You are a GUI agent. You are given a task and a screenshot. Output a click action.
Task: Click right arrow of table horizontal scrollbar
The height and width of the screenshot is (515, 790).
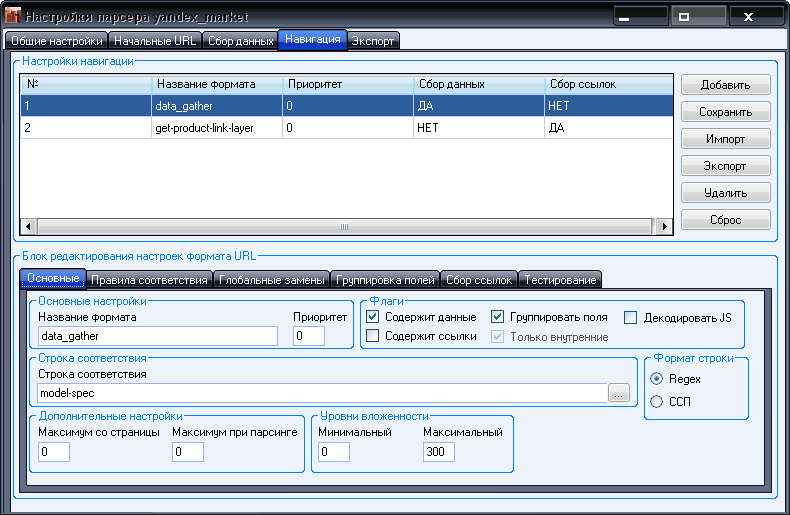(664, 227)
